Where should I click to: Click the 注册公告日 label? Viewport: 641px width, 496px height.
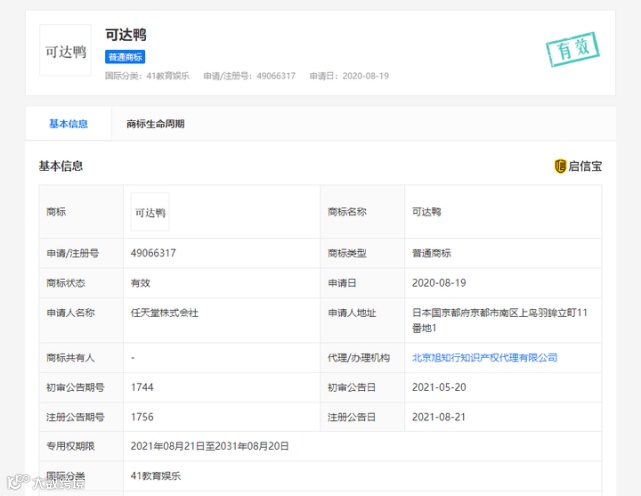click(352, 417)
